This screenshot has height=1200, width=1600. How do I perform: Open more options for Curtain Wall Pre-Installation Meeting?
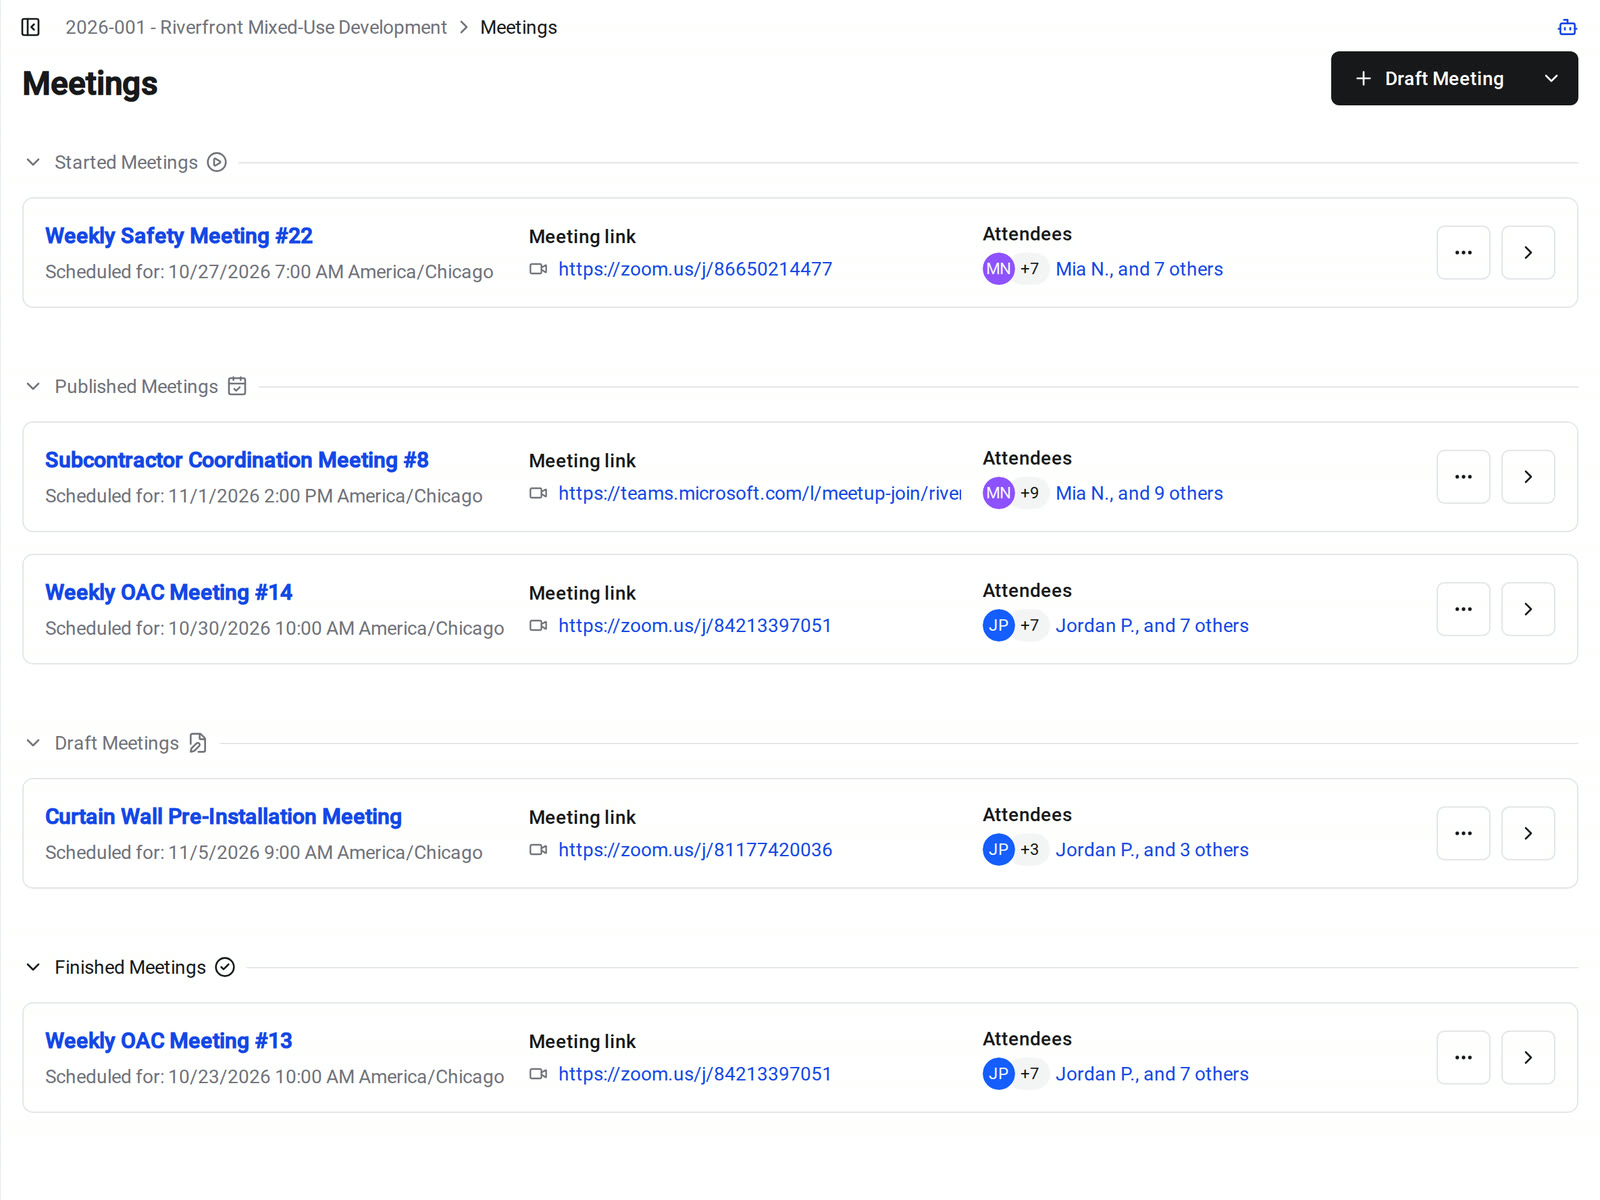[1463, 833]
